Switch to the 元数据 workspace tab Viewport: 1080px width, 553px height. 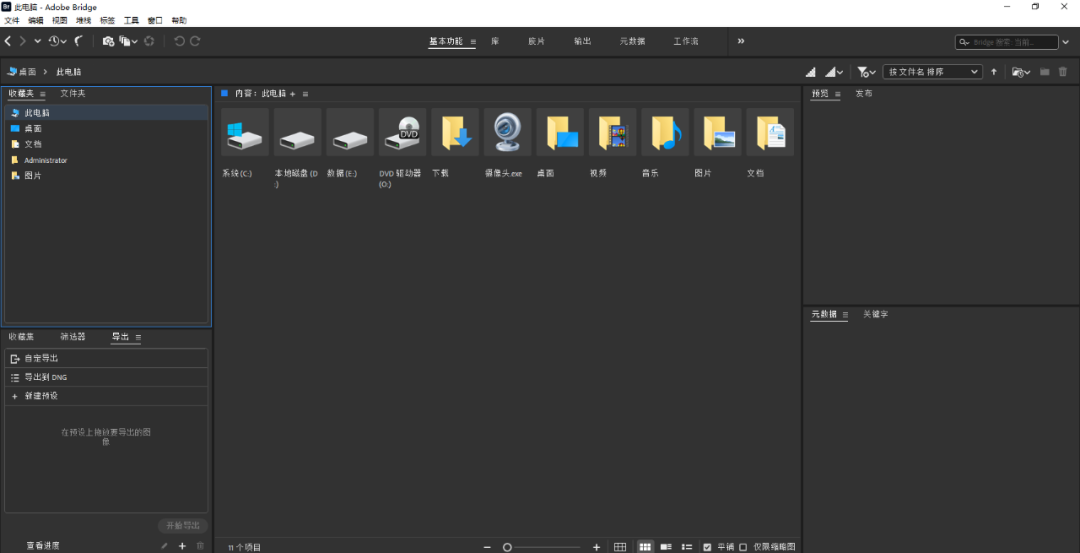pyautogui.click(x=632, y=41)
